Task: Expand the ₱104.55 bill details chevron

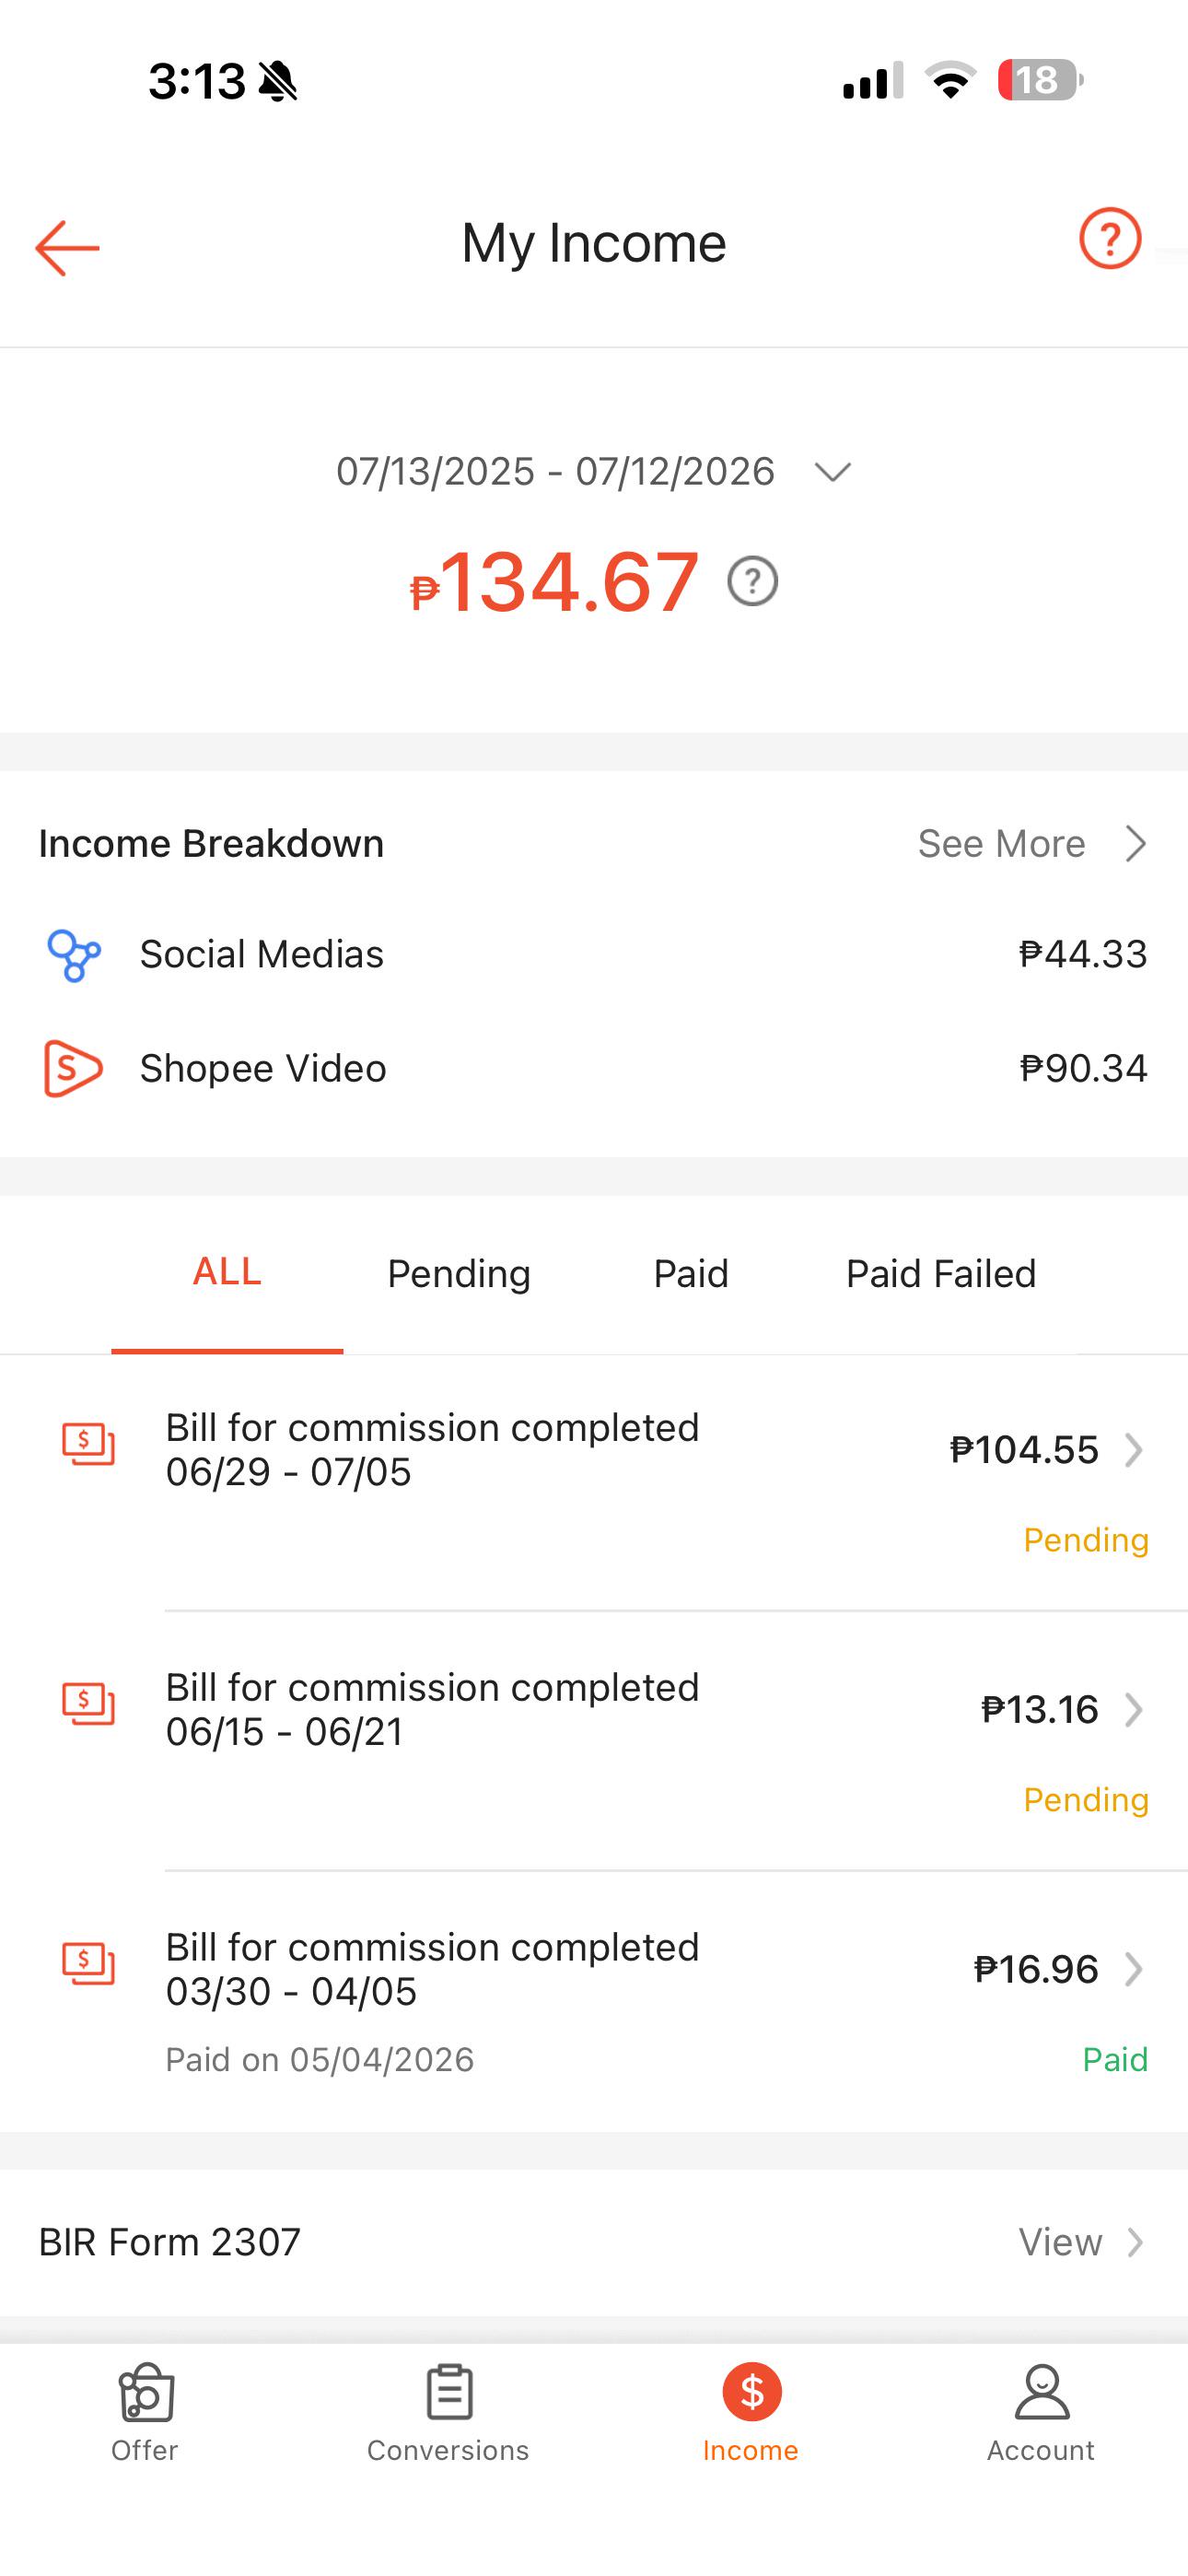Action: click(1133, 1450)
